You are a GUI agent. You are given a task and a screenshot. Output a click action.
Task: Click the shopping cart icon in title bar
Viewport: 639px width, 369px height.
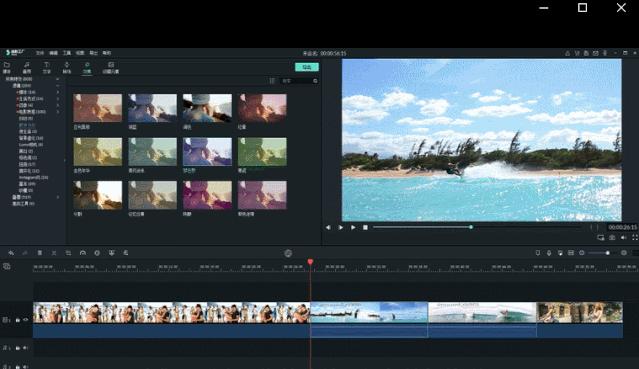pos(577,53)
